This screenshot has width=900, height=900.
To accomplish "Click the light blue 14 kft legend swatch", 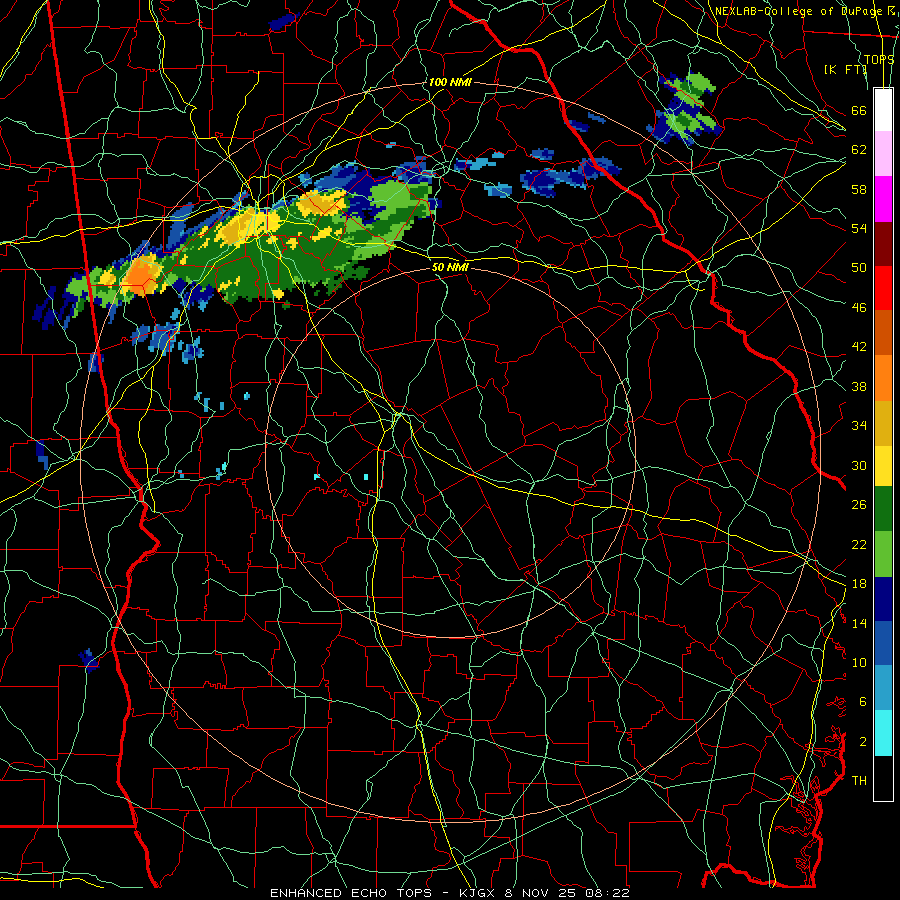I will [x=883, y=688].
